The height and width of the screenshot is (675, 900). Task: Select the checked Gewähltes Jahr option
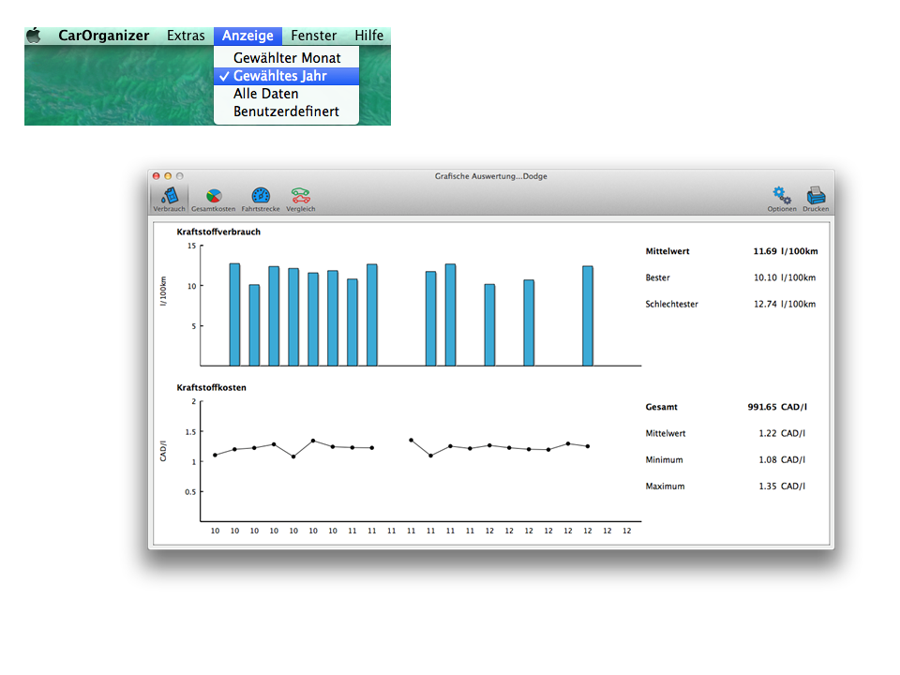pos(286,76)
